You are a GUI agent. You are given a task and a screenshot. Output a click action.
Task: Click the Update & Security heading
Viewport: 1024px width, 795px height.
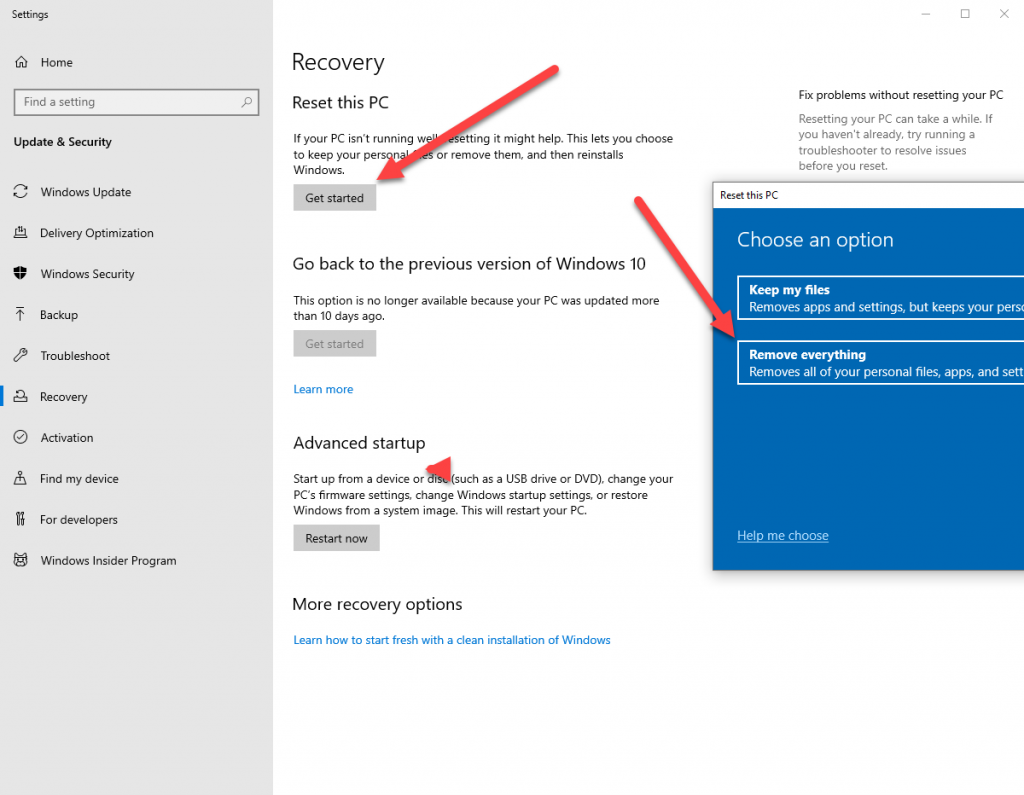[63, 142]
